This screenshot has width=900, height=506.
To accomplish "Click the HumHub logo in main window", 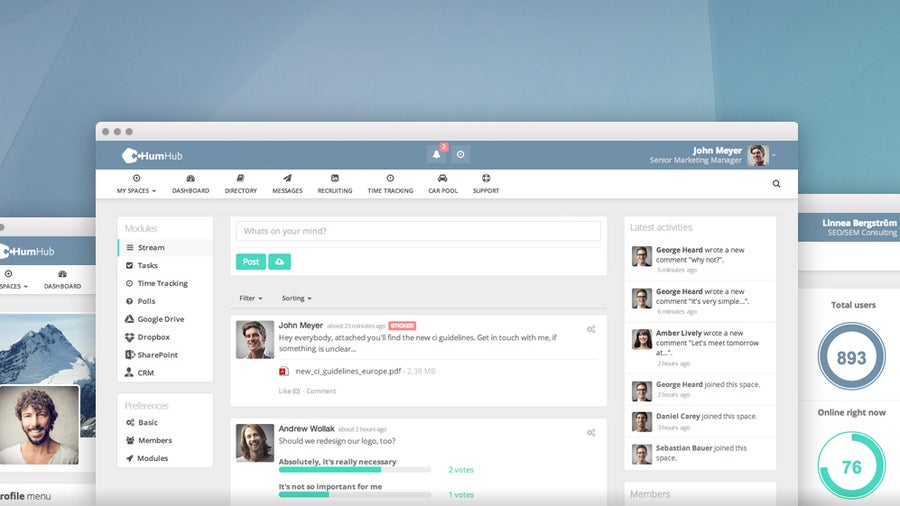I will click(152, 155).
